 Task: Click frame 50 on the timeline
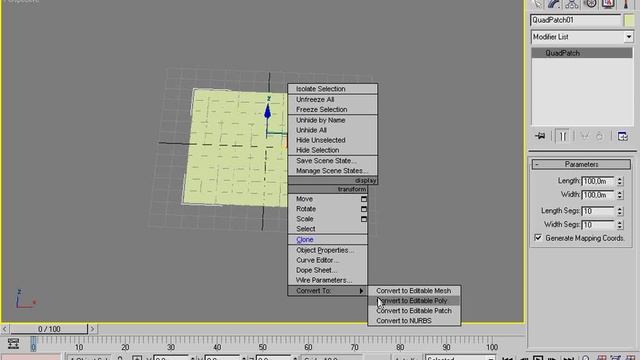pyautogui.click(x=262, y=347)
